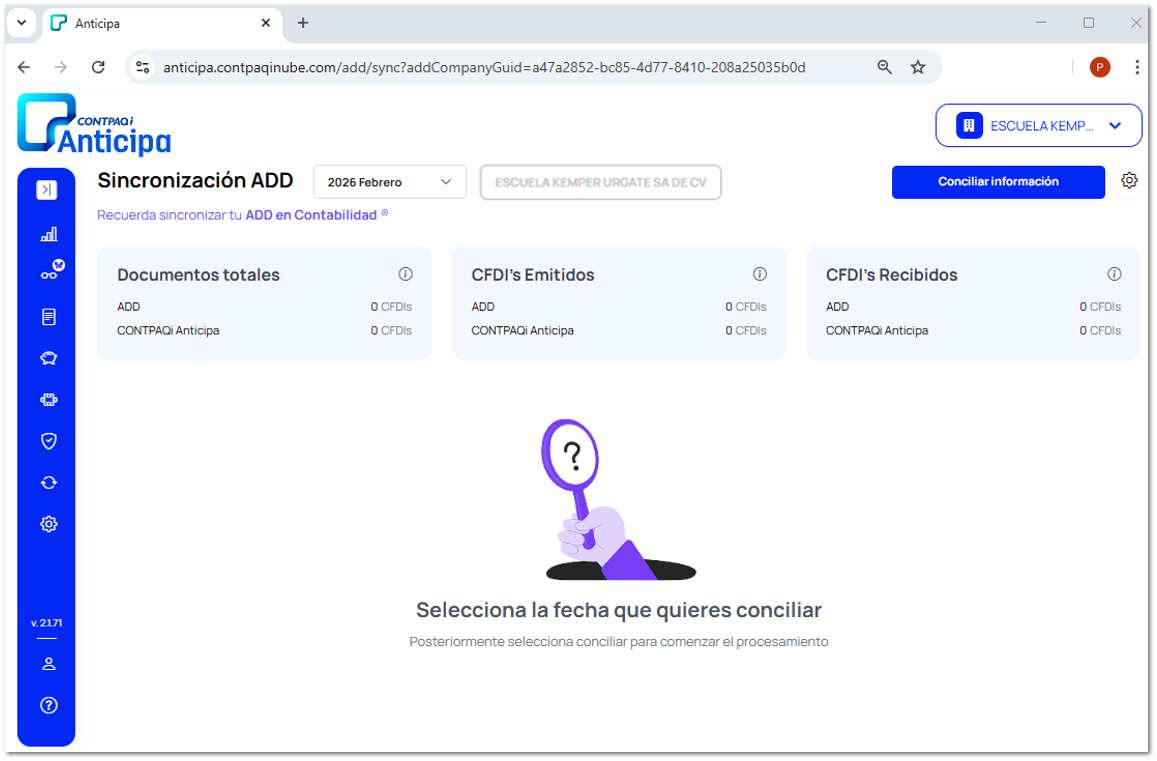The height and width of the screenshot is (761, 1157).
Task: Click CONTPAQi Anticipa count in CFDI's Emitidos
Action: tap(745, 331)
